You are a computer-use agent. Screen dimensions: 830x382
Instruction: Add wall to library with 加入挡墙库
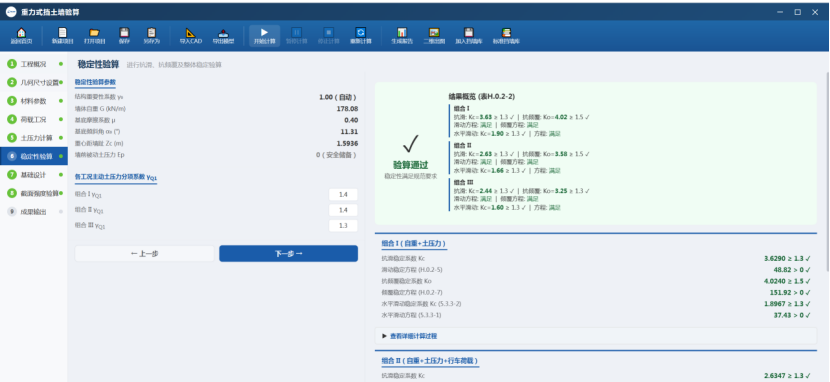click(x=468, y=32)
